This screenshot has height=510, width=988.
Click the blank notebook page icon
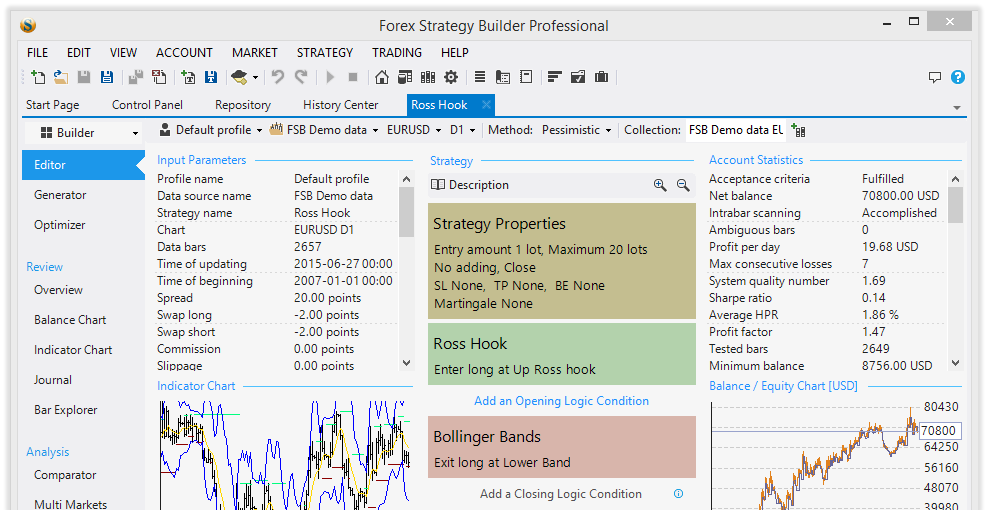(526, 77)
